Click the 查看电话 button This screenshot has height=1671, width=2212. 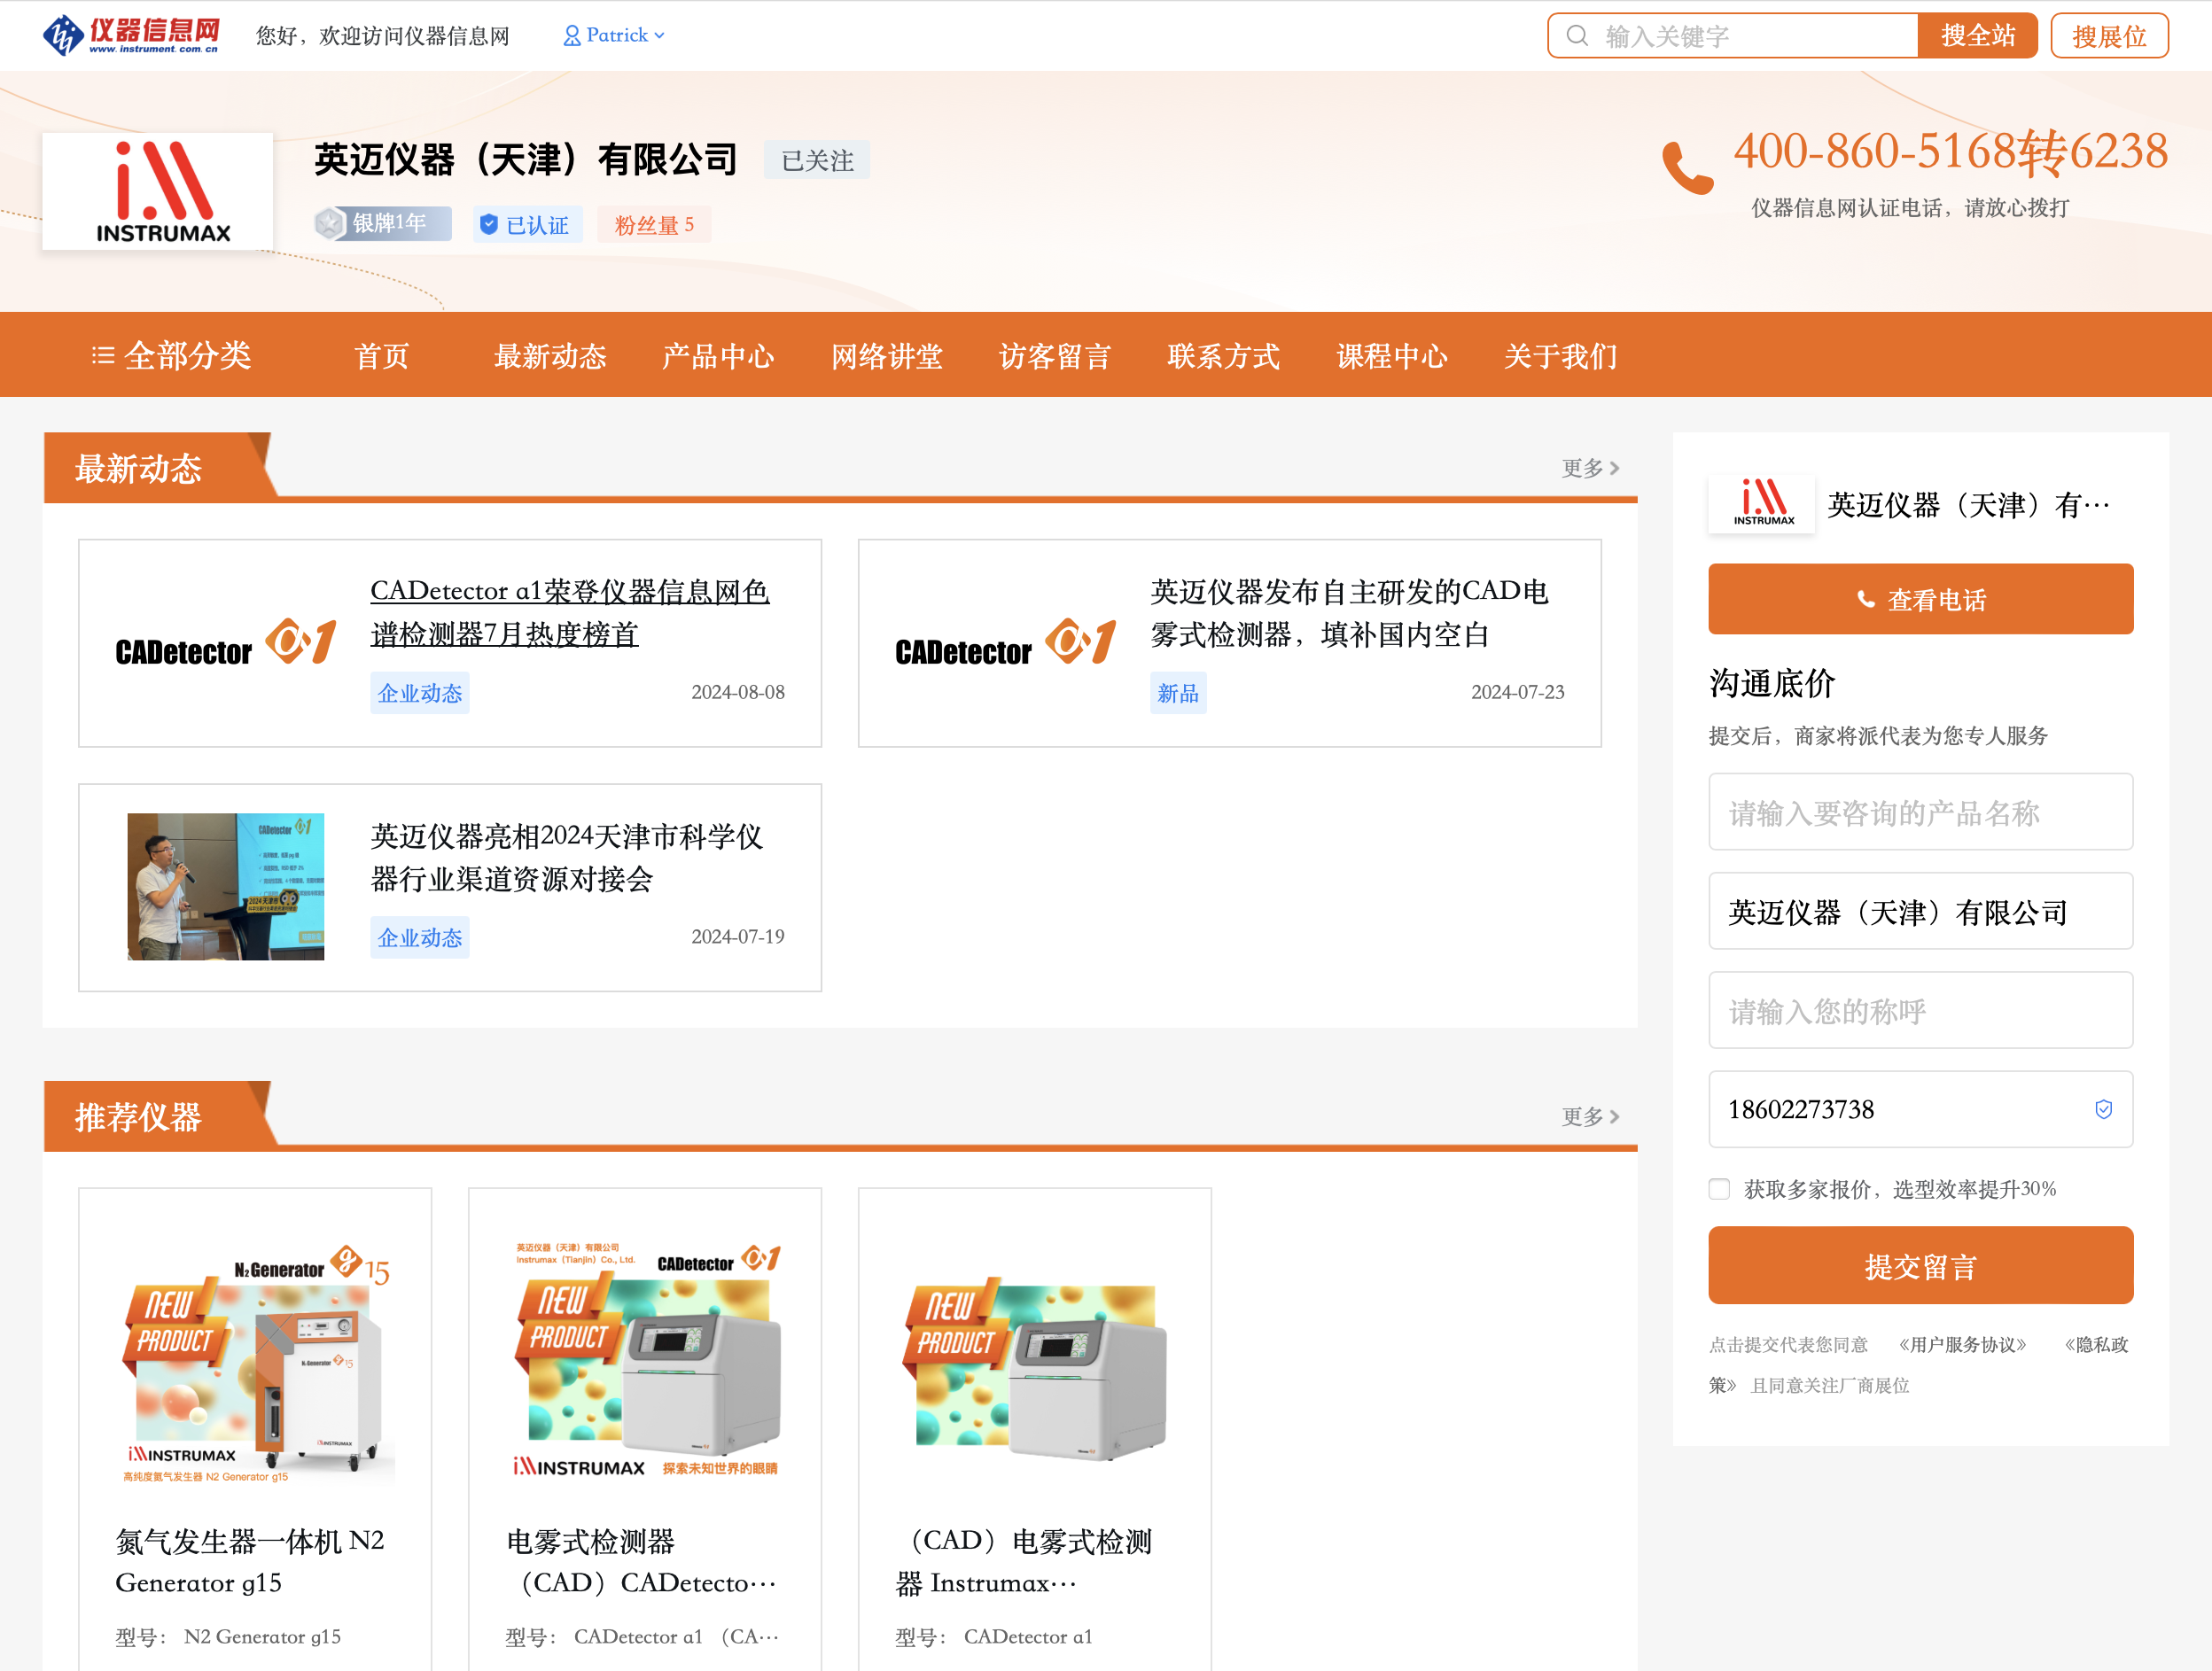click(x=1920, y=599)
